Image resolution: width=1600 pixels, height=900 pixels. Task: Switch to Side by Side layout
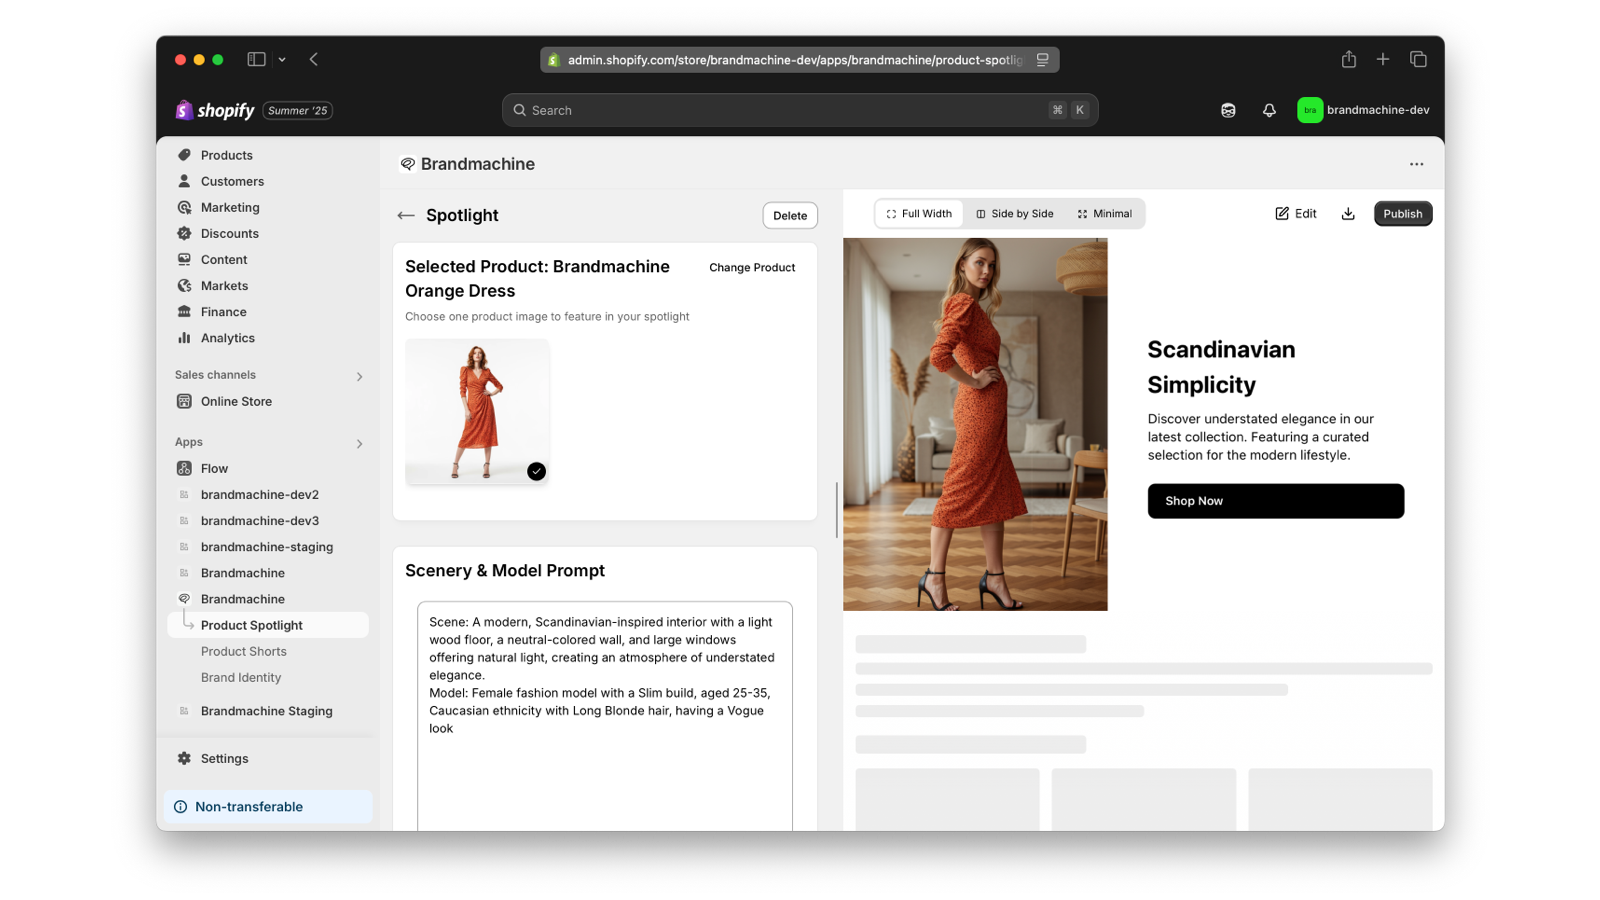[1015, 214]
